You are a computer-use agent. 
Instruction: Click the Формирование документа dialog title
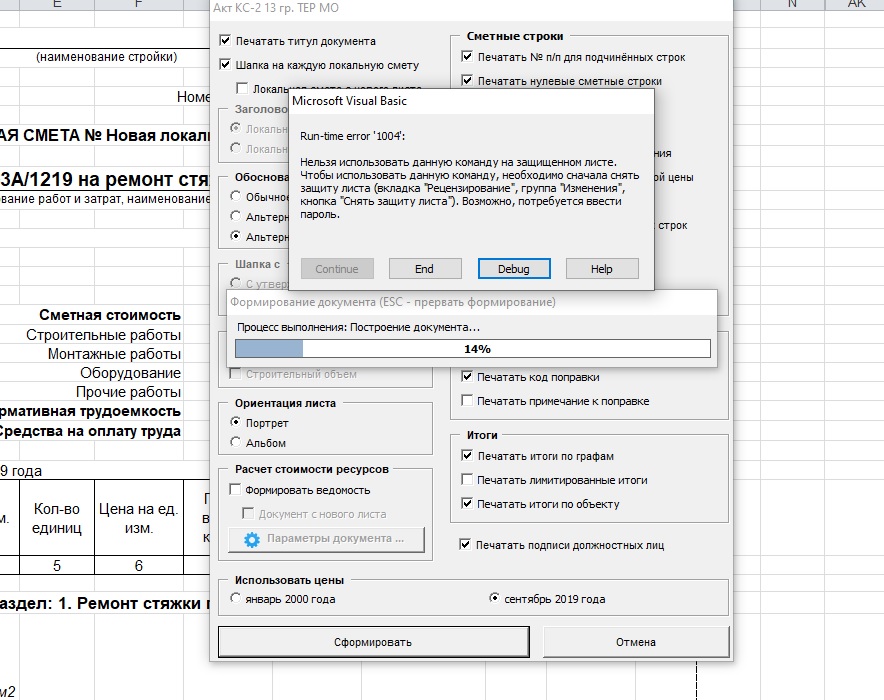(x=393, y=302)
